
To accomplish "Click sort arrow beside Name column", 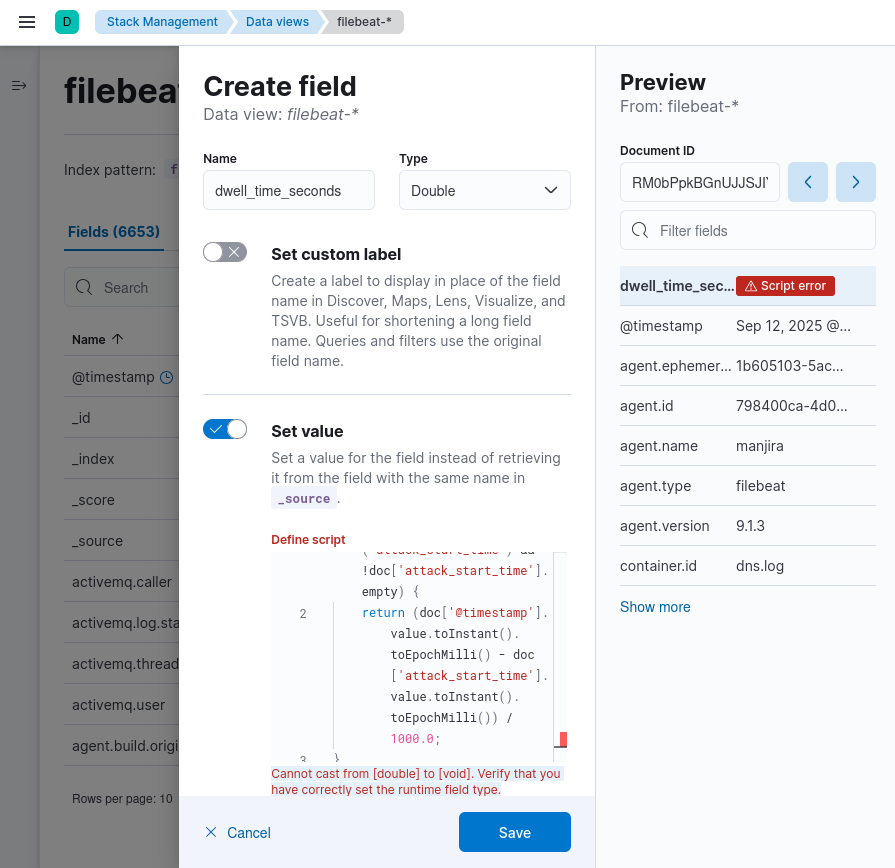I will 118,339.
